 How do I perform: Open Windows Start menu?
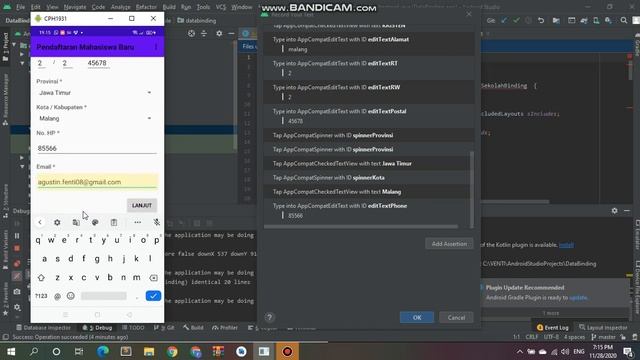(11, 351)
